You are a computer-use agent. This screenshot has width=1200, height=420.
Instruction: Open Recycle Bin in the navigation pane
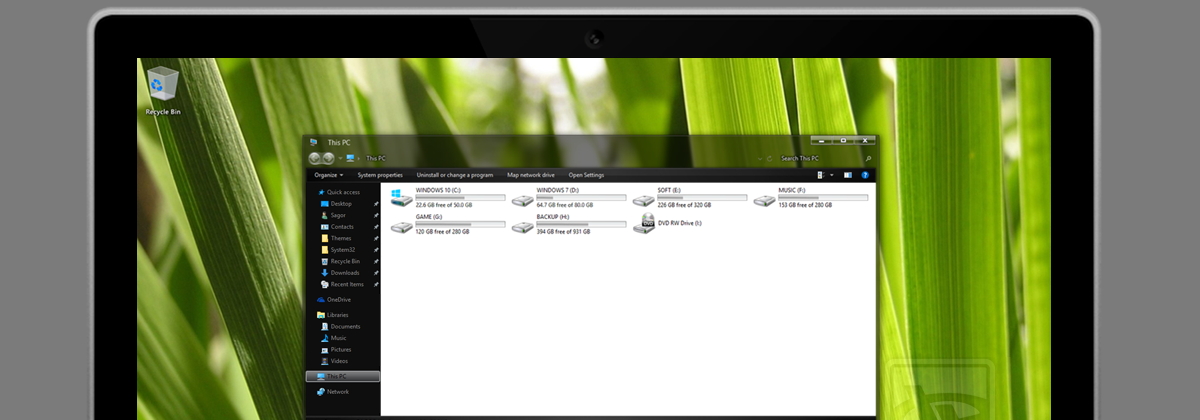(340, 261)
